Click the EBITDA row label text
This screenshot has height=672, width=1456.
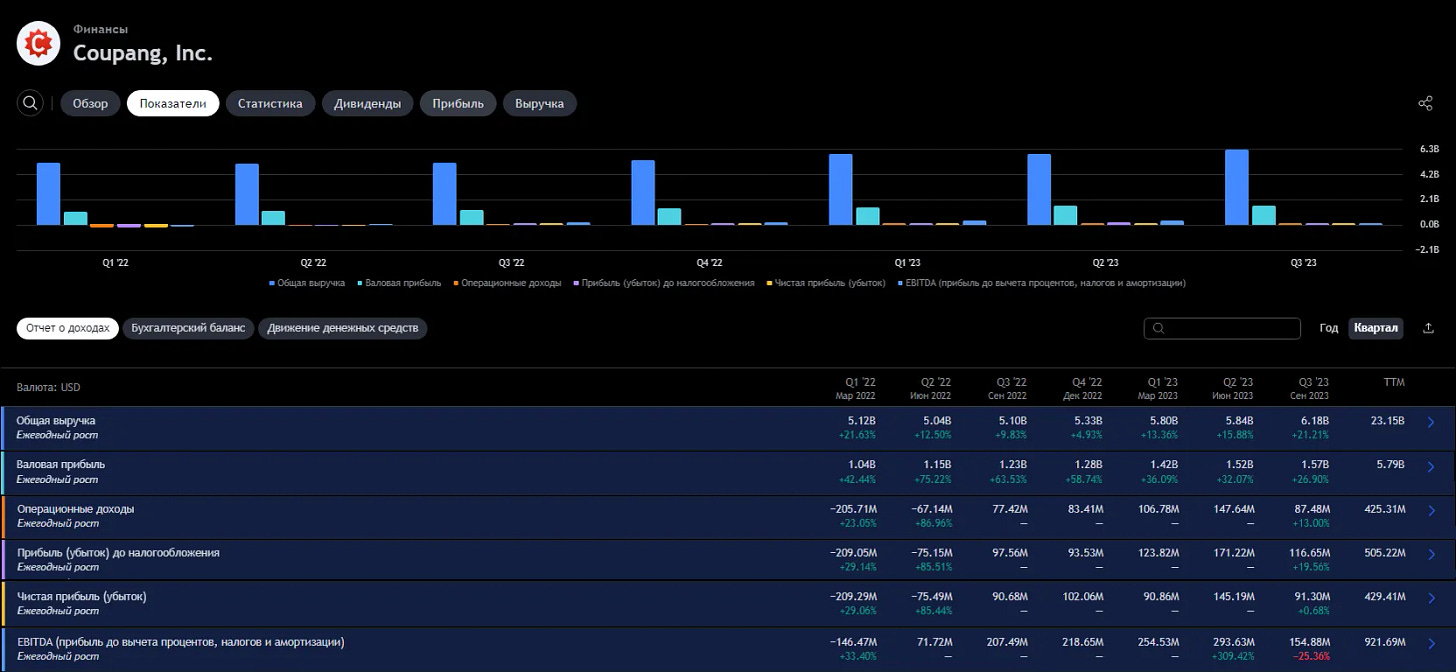(181, 641)
